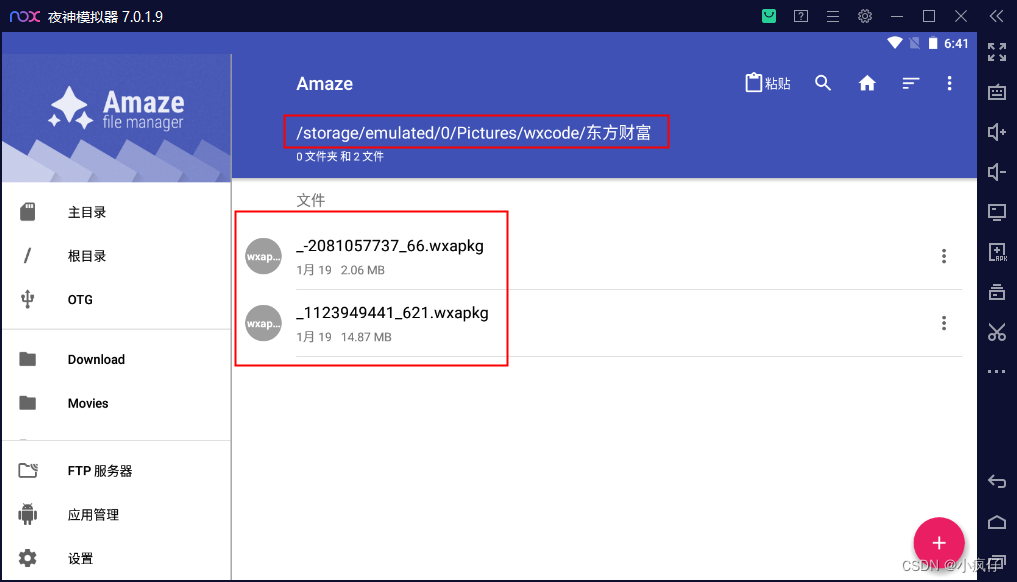The height and width of the screenshot is (582, 1017).
Task: Click the folder icon beside Movies
Action: point(27,403)
